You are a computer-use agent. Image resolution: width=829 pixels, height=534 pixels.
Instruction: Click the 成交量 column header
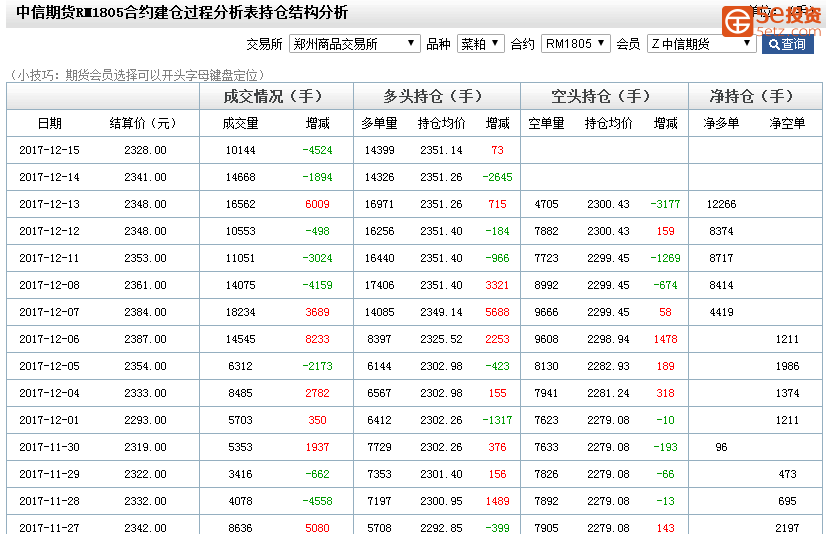pos(241,124)
